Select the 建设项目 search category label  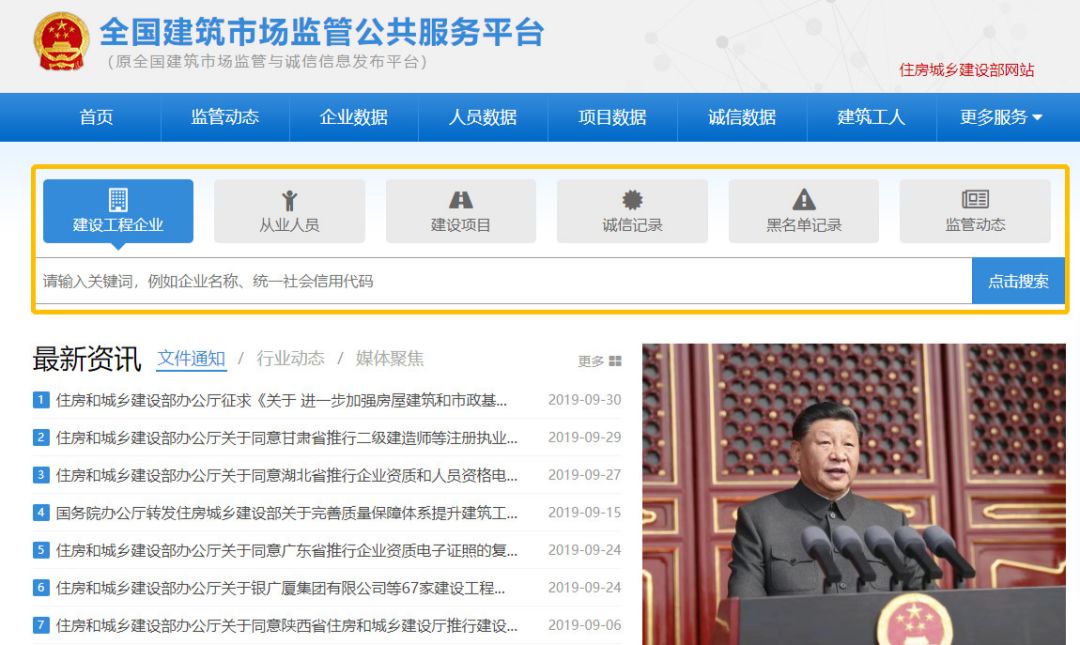(461, 225)
